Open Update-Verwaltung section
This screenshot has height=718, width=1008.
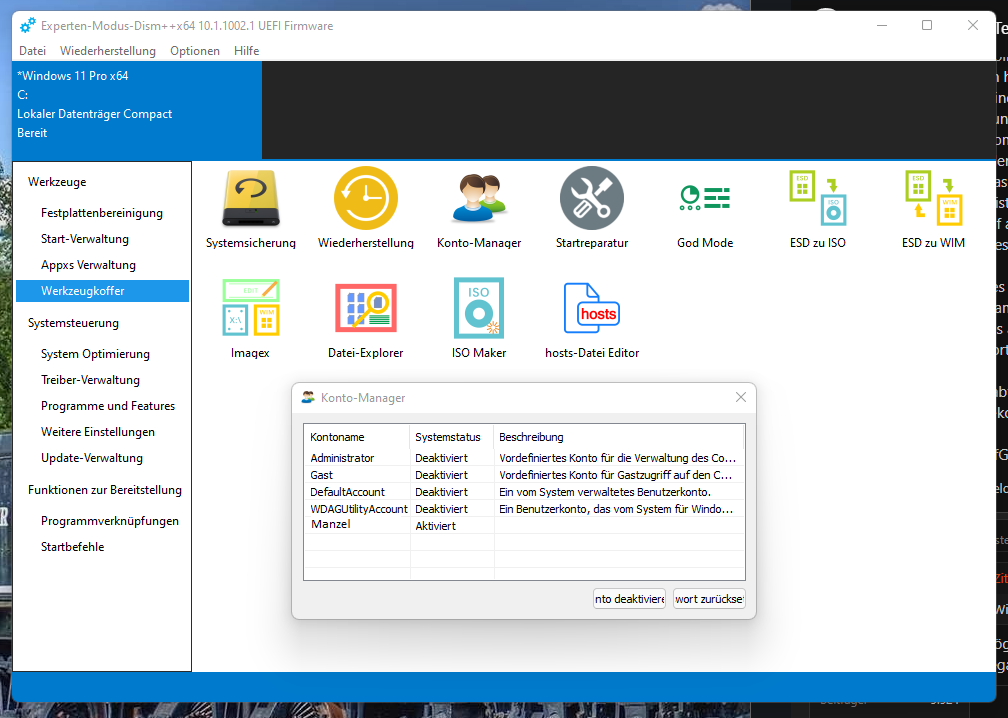click(102, 458)
